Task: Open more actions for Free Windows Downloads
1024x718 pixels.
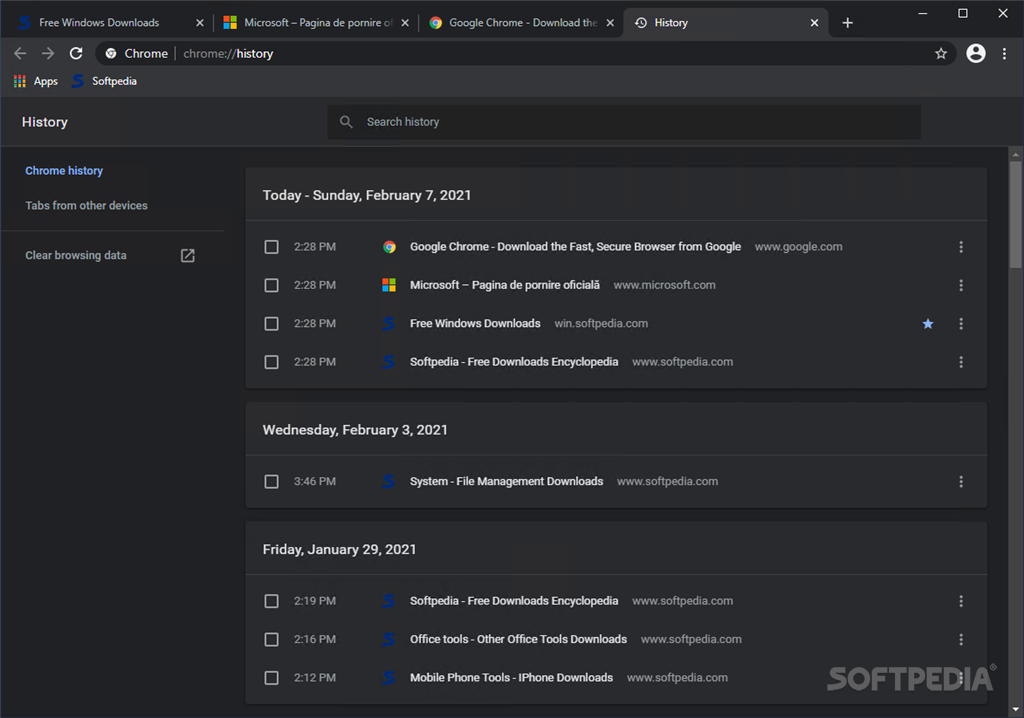Action: pyautogui.click(x=961, y=323)
